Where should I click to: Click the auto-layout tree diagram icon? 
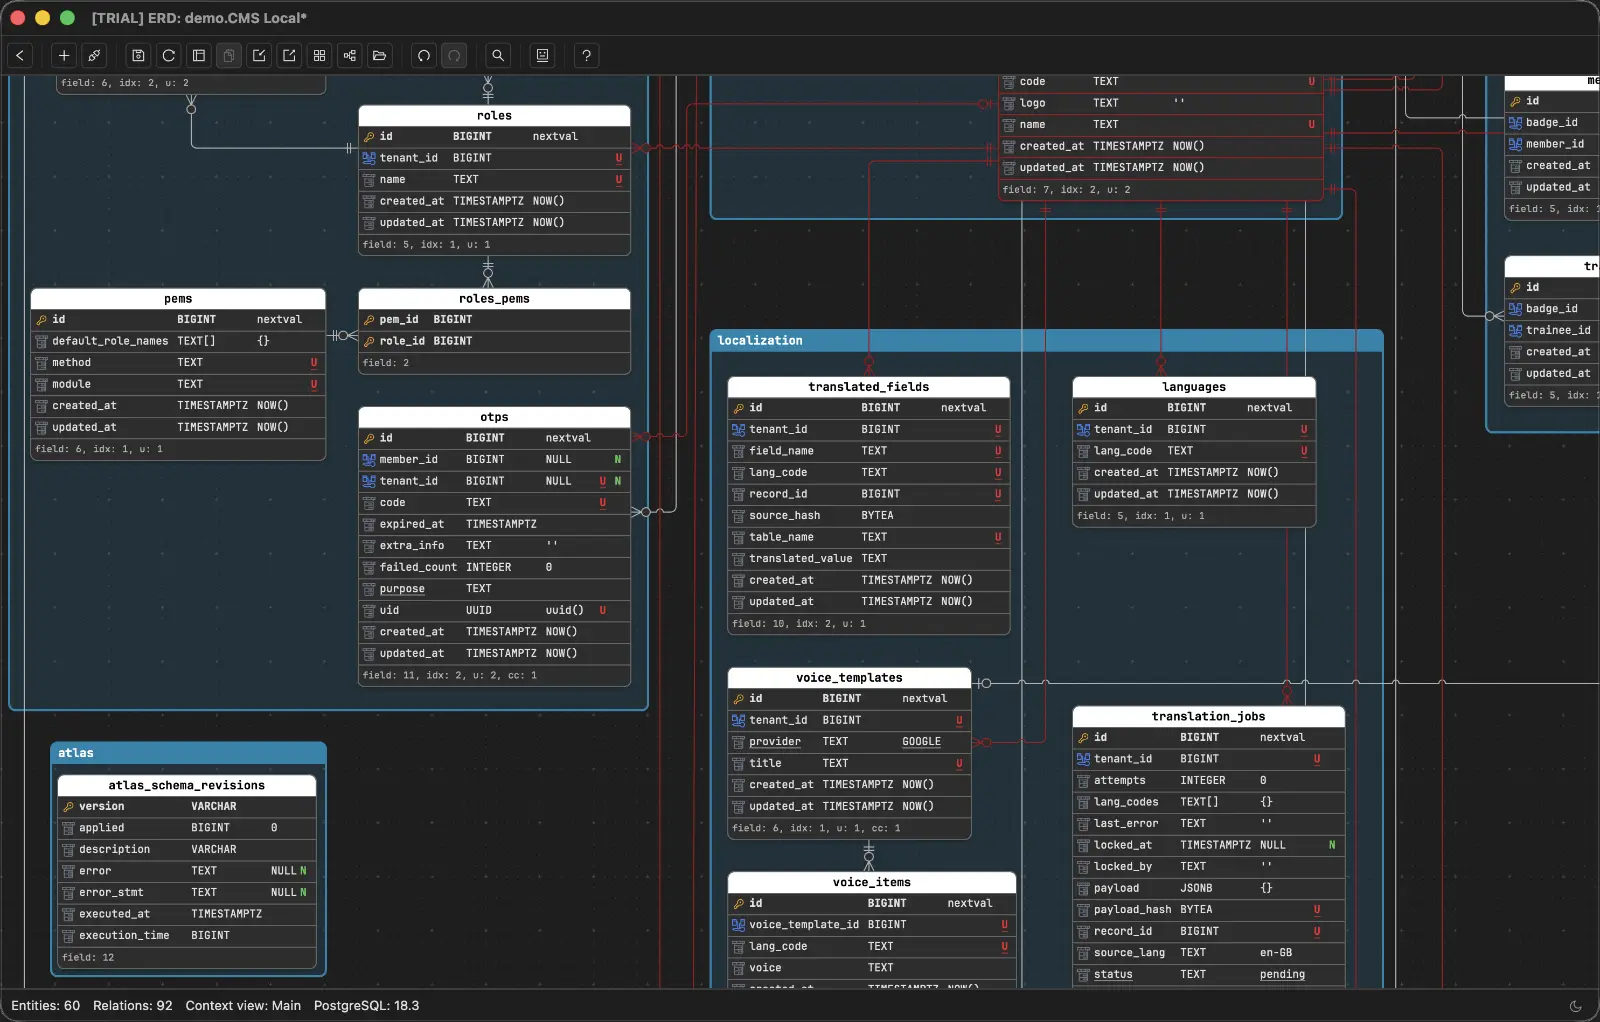(x=349, y=56)
